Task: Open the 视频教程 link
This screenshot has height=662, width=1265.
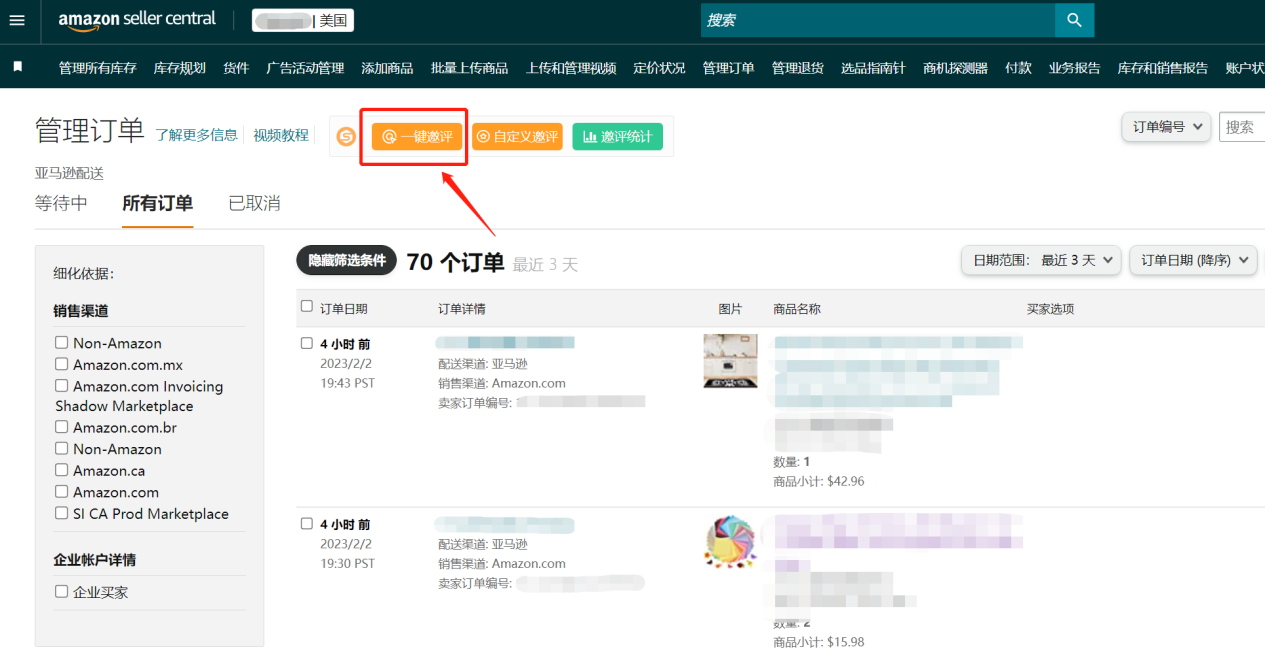Action: pyautogui.click(x=281, y=134)
